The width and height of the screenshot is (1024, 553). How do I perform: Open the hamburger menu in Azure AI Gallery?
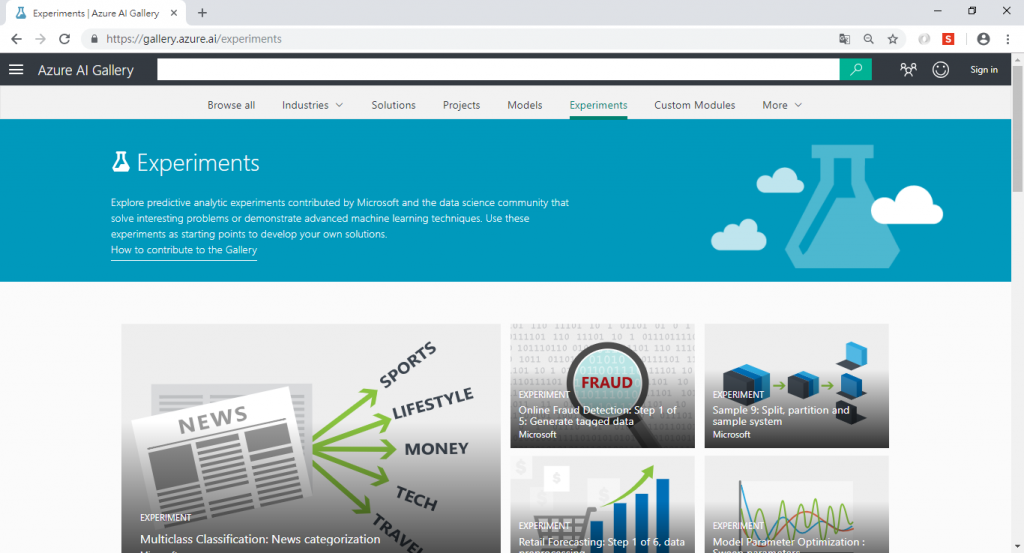click(16, 69)
